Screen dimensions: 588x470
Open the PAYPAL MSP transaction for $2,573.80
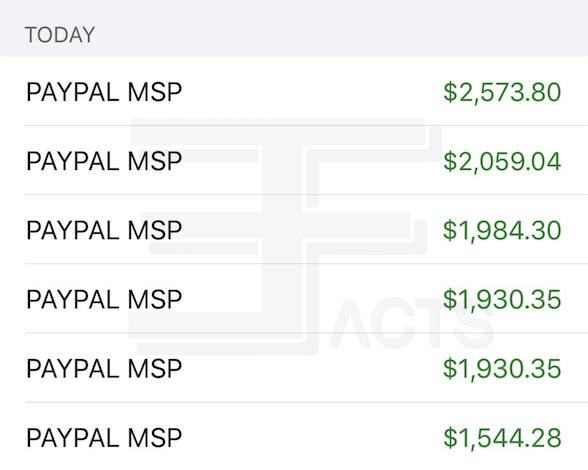[x=294, y=91]
